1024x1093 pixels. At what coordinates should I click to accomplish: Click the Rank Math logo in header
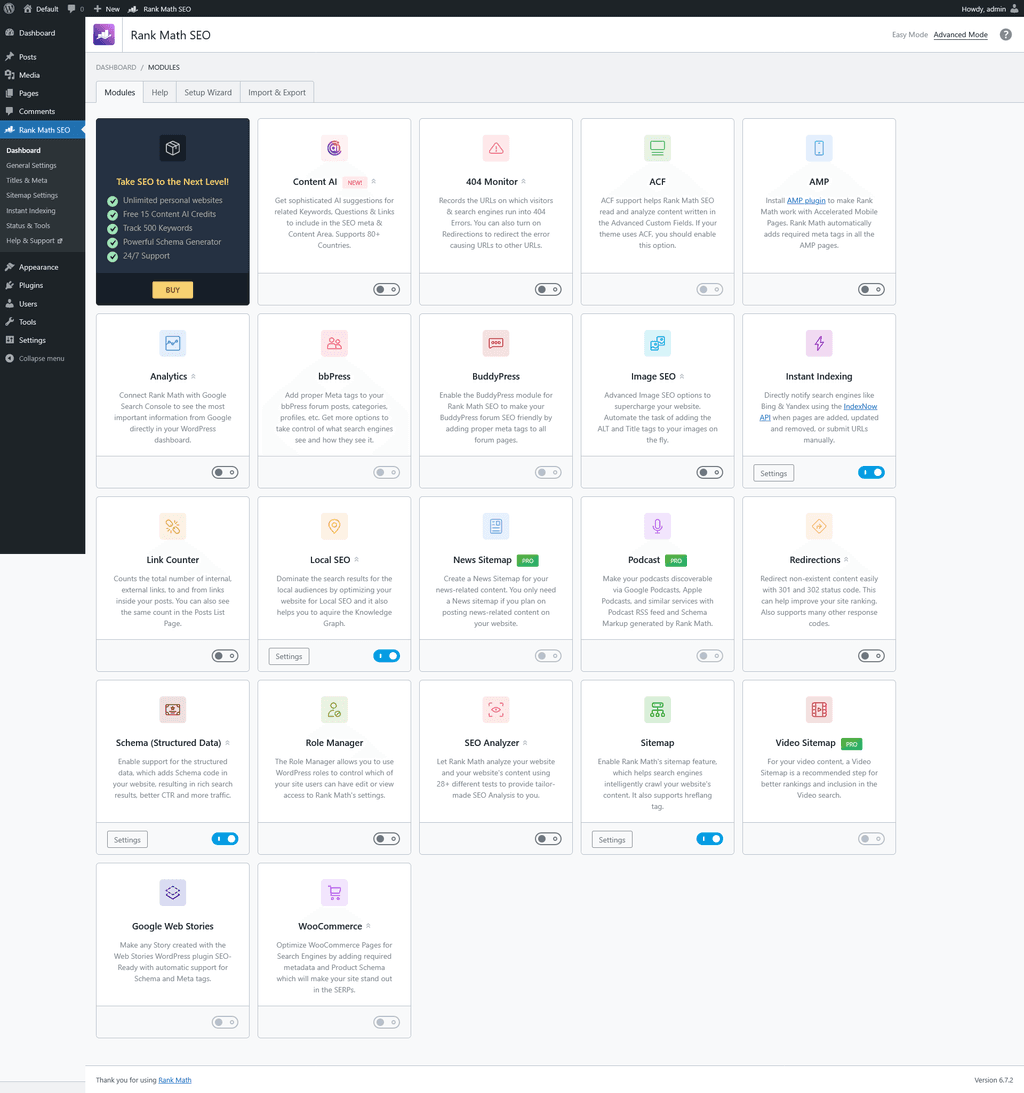pos(104,34)
